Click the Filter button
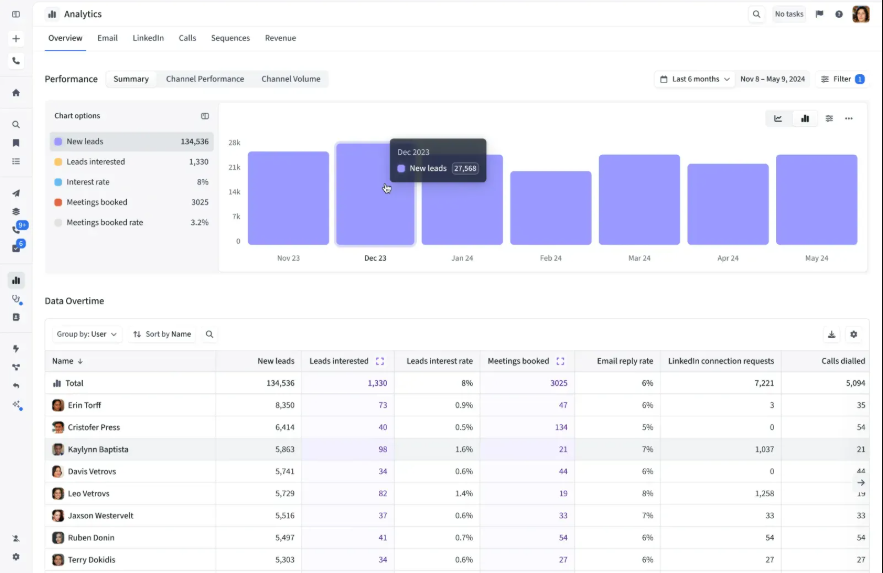883x573 pixels. [x=841, y=79]
